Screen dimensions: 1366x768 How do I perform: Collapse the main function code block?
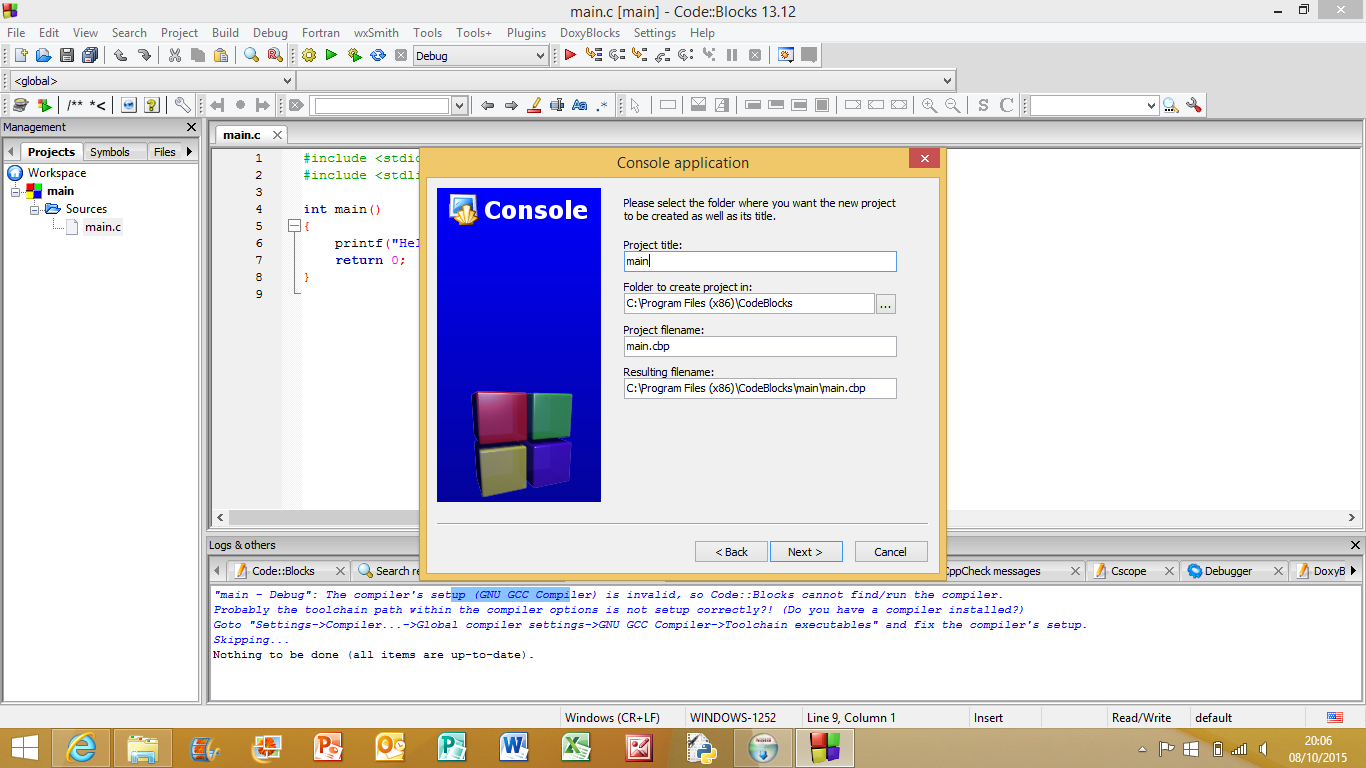[x=293, y=225]
